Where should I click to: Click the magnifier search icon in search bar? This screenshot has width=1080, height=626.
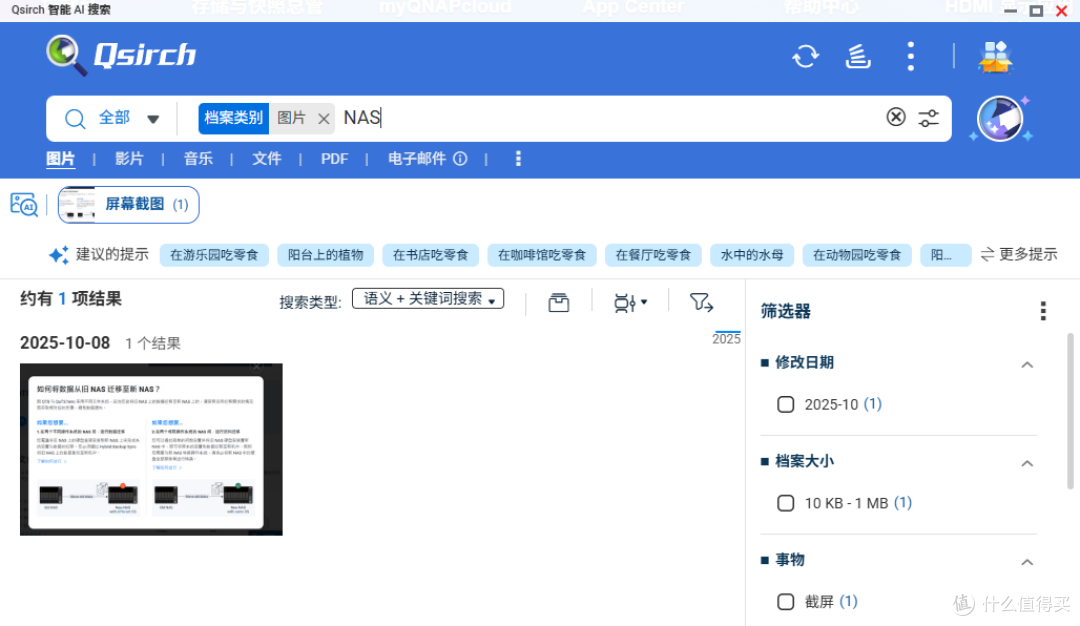[x=75, y=118]
